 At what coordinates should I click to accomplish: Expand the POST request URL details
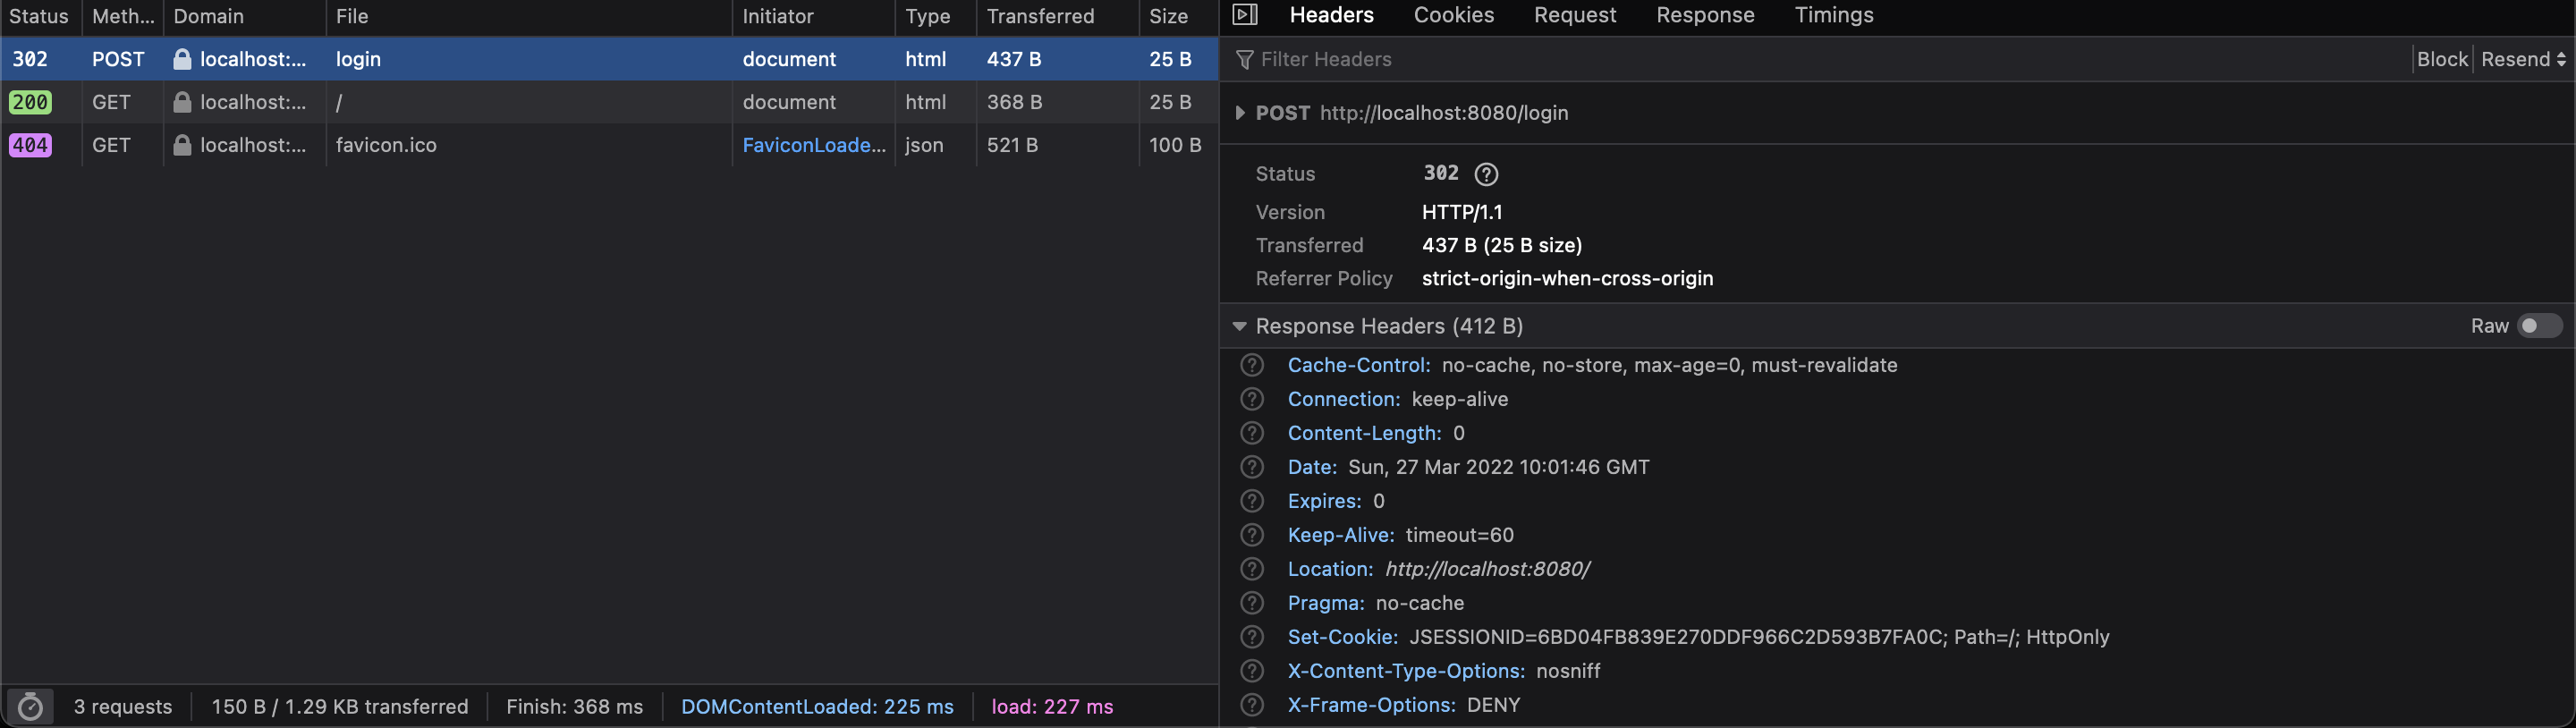[x=1240, y=113]
